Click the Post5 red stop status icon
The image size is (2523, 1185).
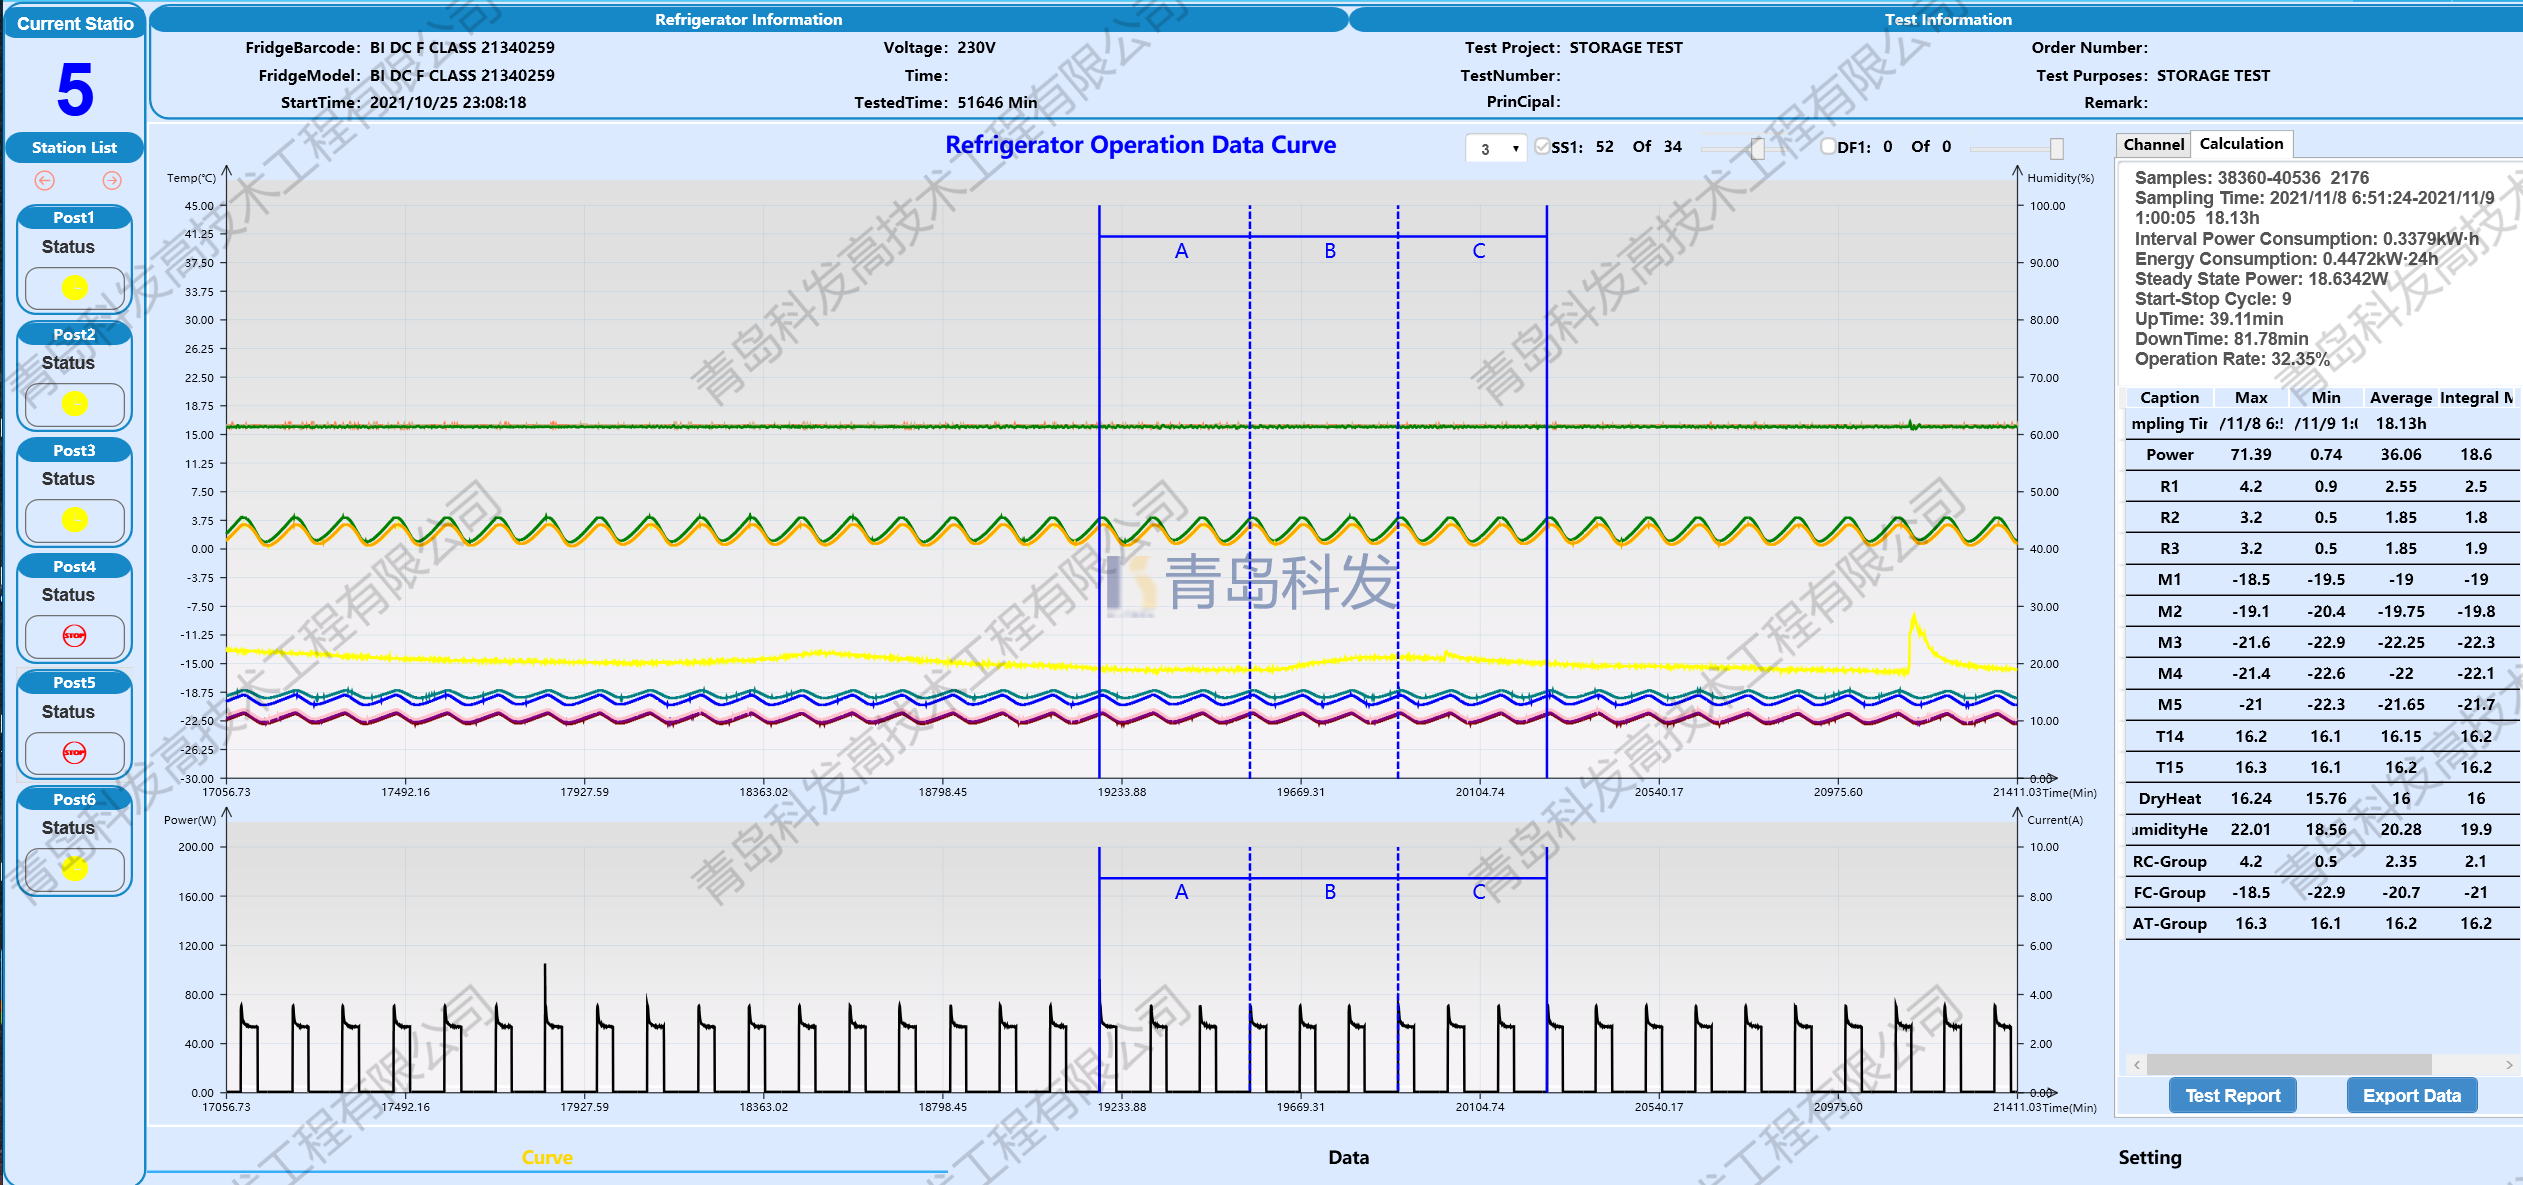click(75, 752)
